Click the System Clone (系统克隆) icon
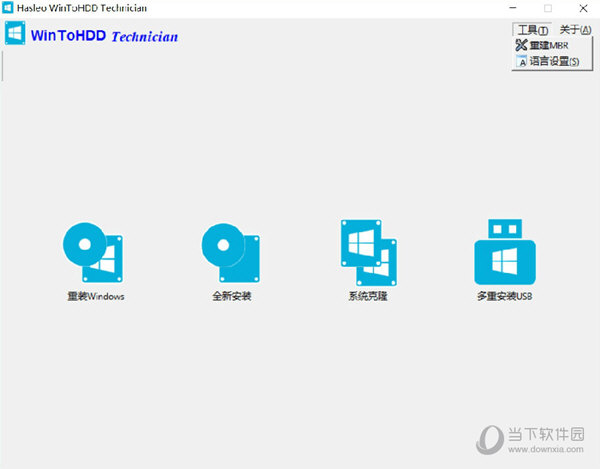The height and width of the screenshot is (469, 600). (368, 250)
